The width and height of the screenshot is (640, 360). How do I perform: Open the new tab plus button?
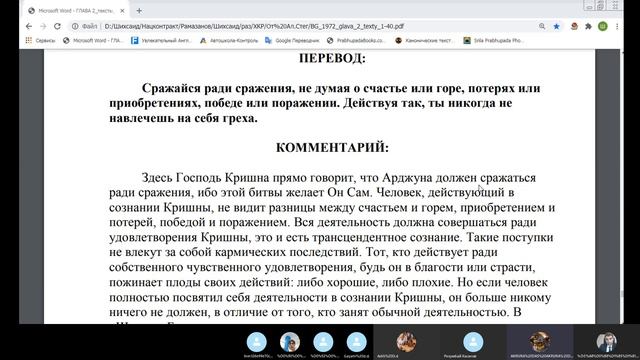click(139, 11)
